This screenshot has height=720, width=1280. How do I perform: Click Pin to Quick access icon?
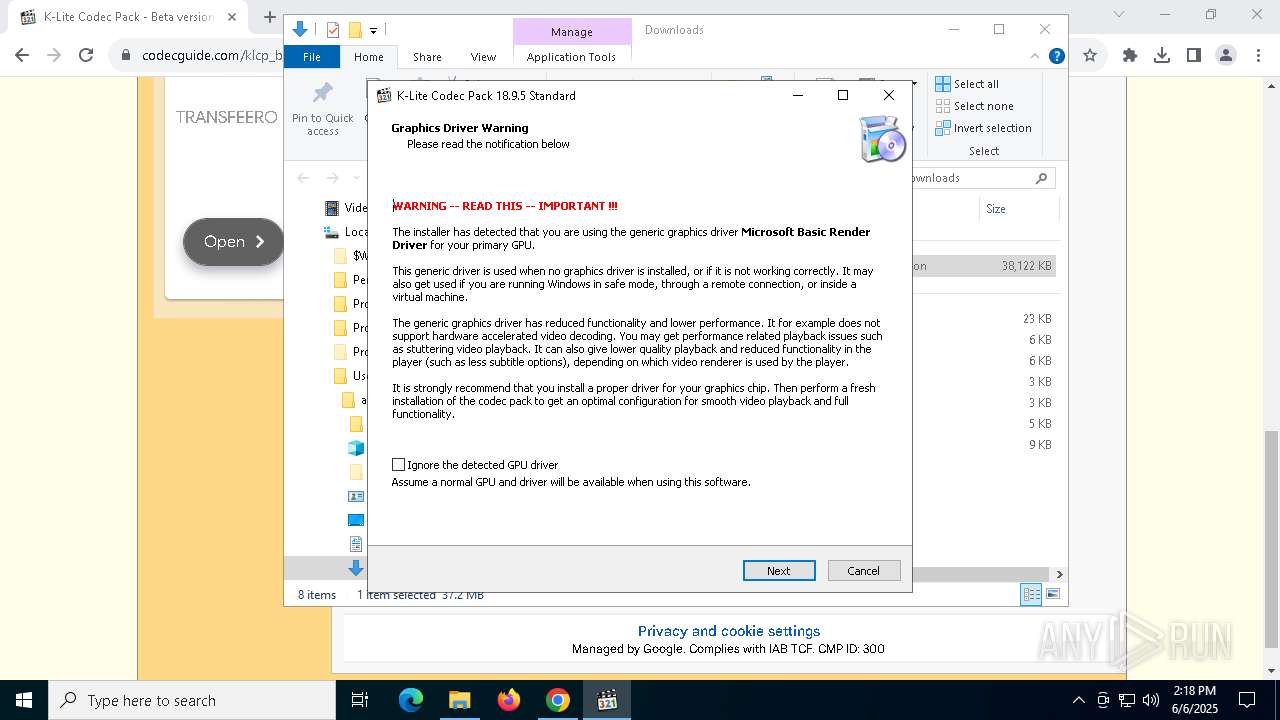pyautogui.click(x=322, y=109)
